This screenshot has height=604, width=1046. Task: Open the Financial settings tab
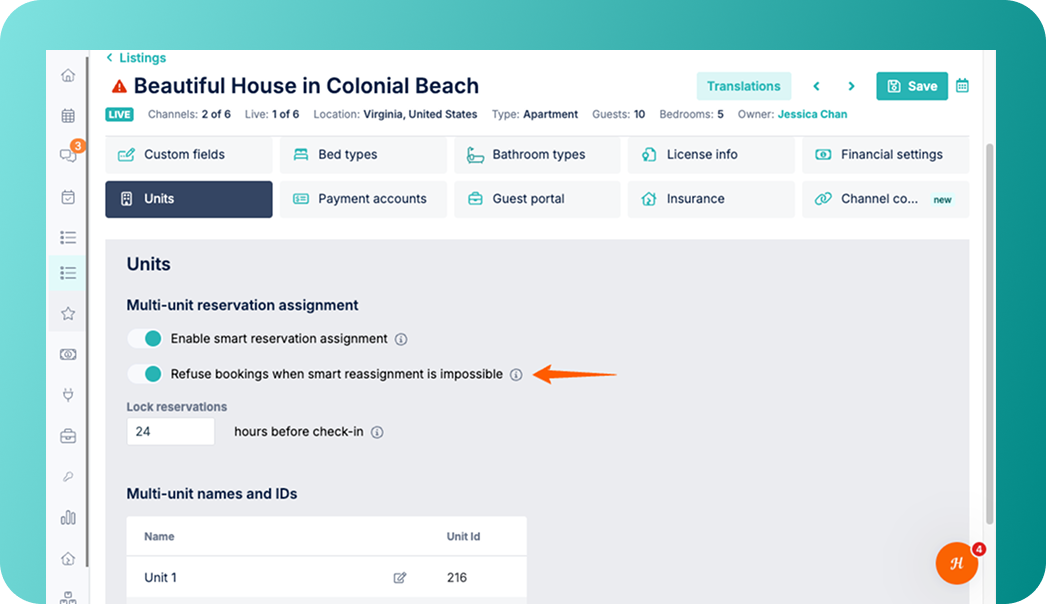tap(885, 155)
